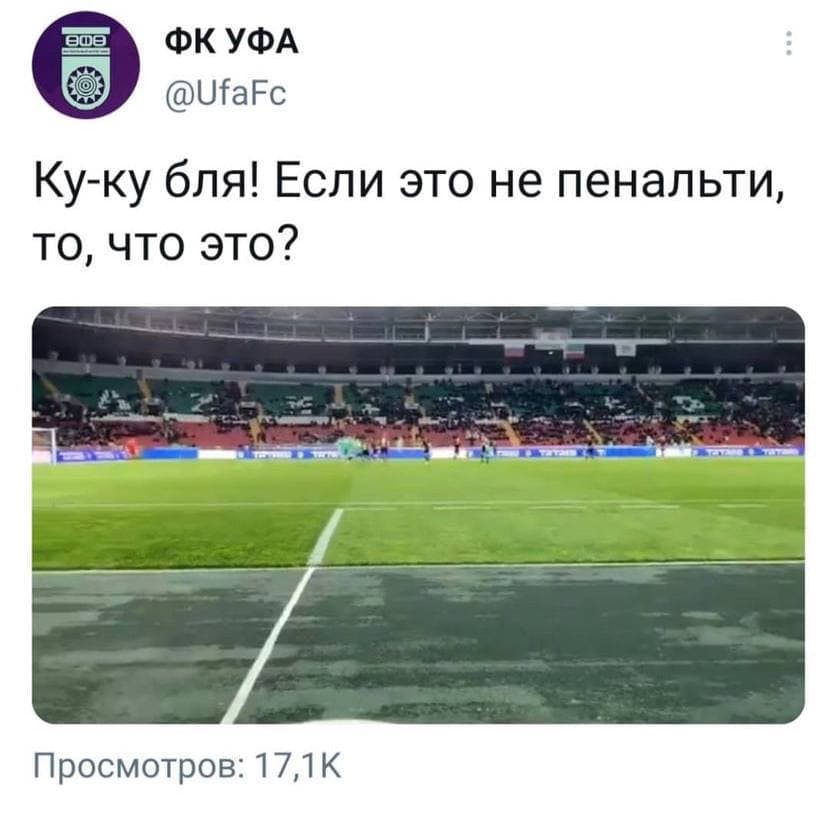This screenshot has height=824, width=828.
Task: Tap the green upper stand seats in the video
Action: (x=417, y=395)
